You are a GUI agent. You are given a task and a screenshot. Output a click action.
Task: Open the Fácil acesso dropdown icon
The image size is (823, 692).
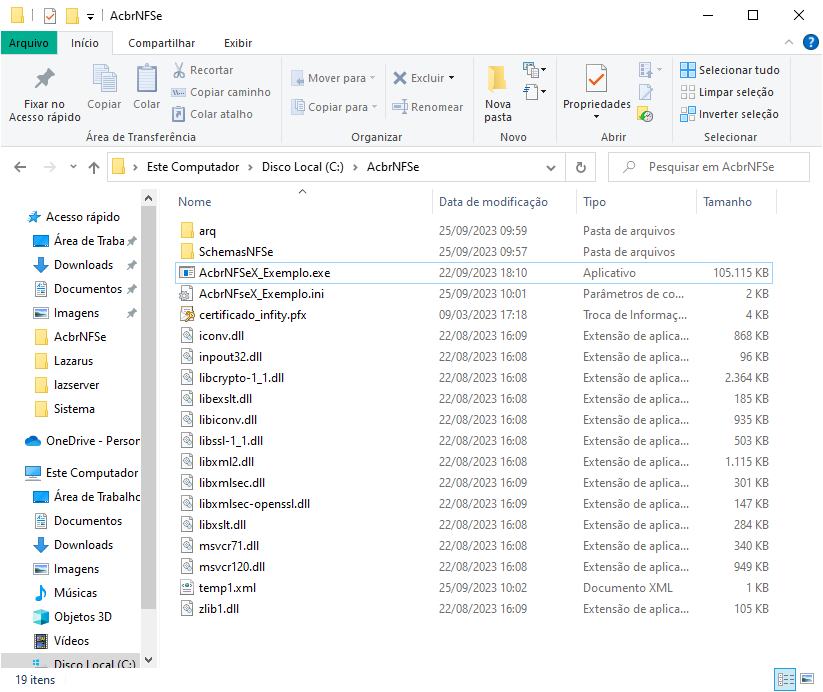[535, 92]
